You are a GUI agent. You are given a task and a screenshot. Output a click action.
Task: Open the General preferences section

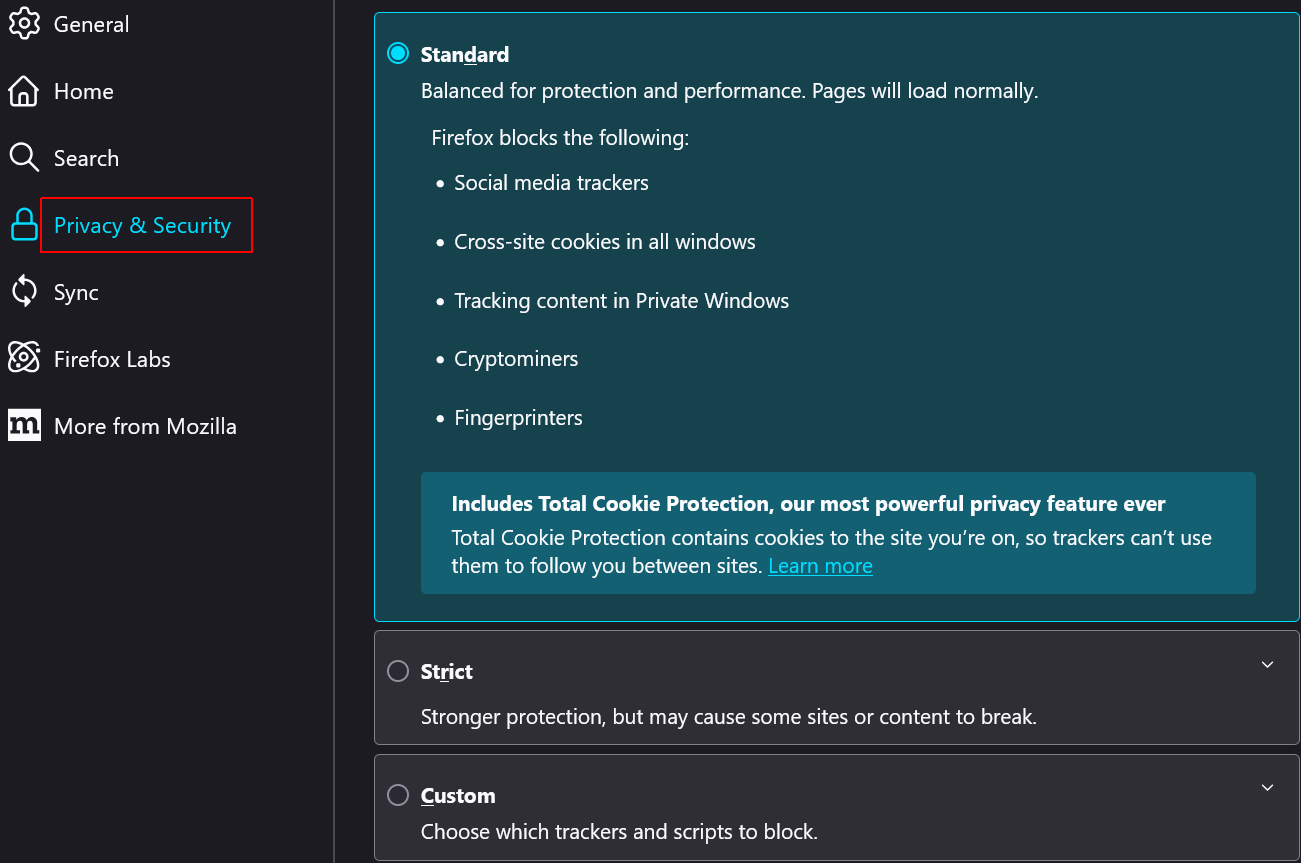91,24
